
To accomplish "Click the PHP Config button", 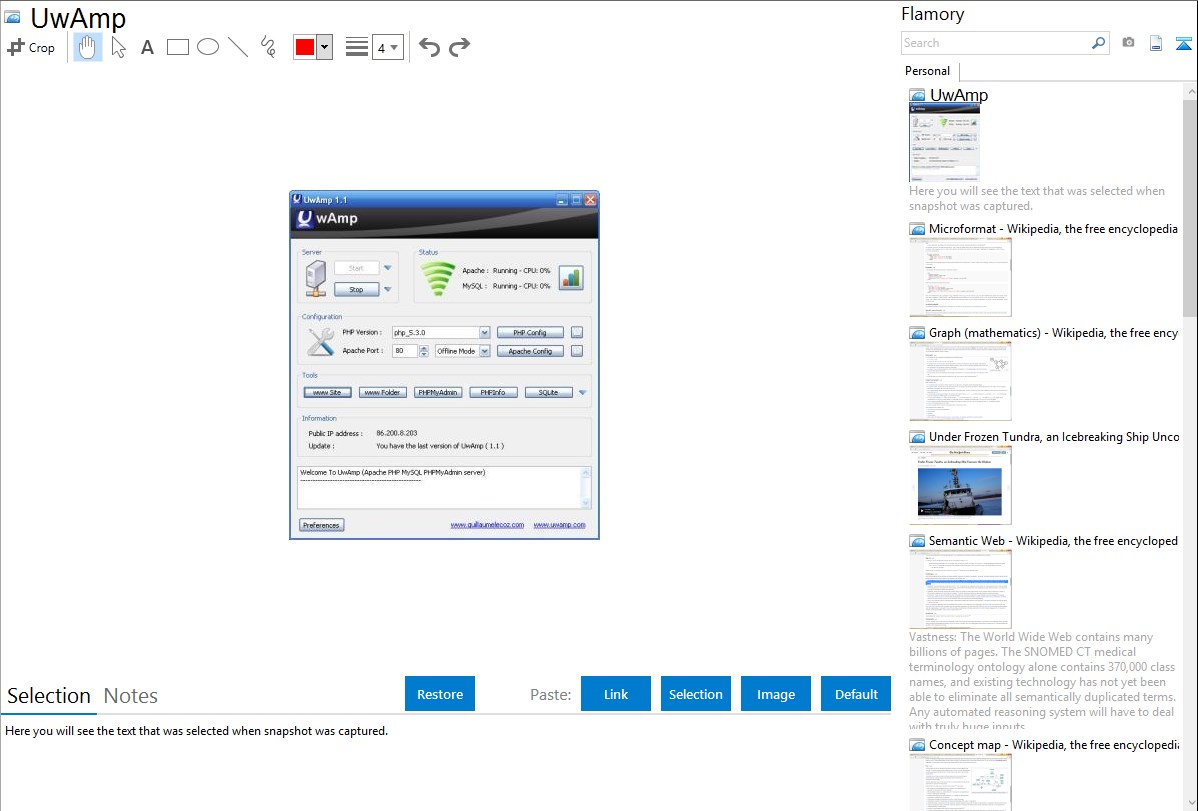I will click(530, 333).
